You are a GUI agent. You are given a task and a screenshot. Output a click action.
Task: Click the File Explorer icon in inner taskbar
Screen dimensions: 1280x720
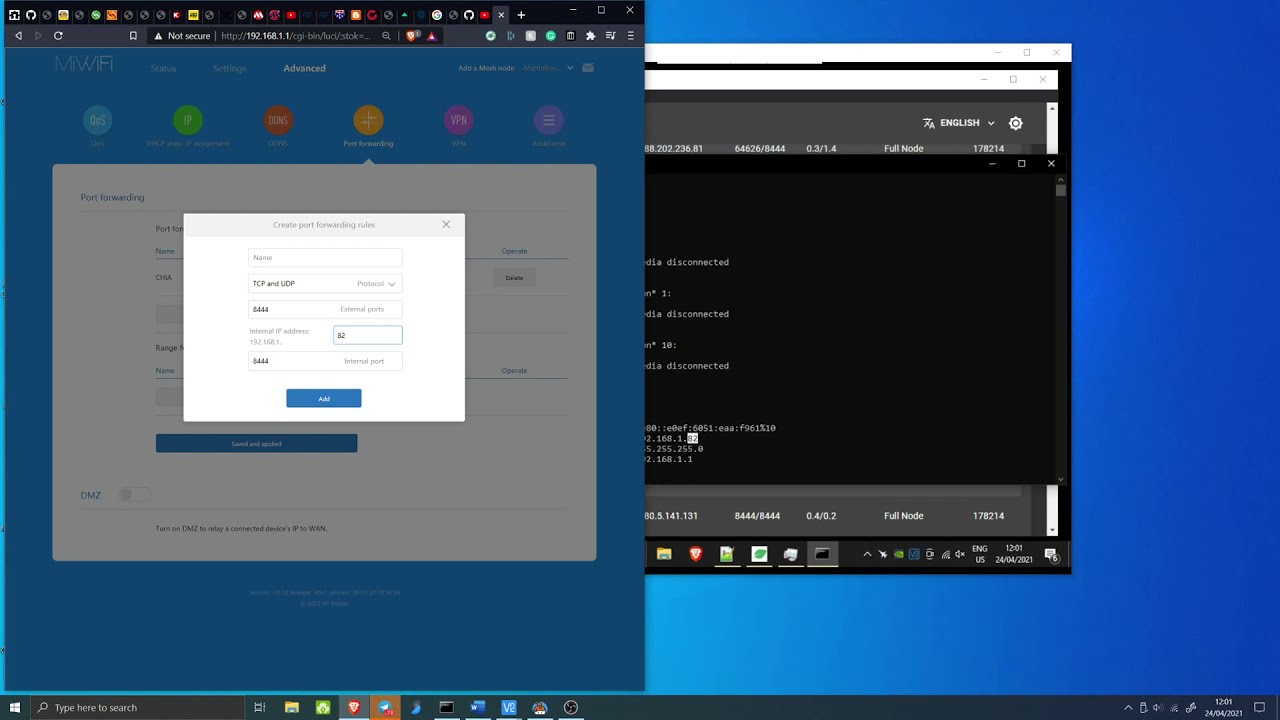tap(664, 554)
